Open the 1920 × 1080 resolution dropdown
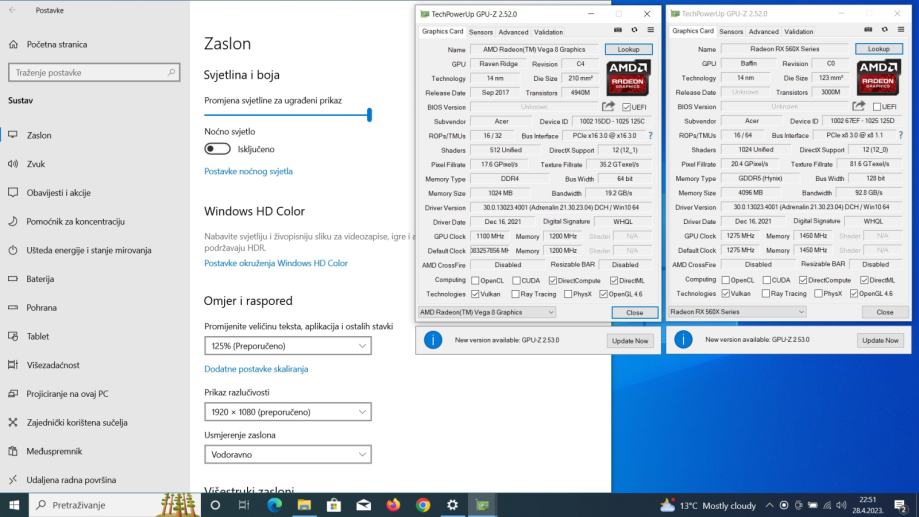919x517 pixels. [x=287, y=412]
